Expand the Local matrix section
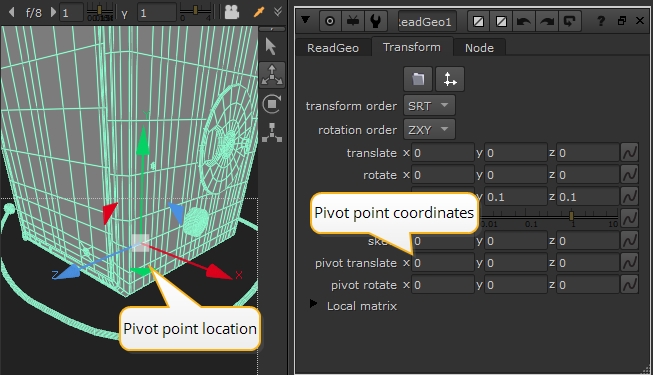The width and height of the screenshot is (653, 375). [x=313, y=304]
